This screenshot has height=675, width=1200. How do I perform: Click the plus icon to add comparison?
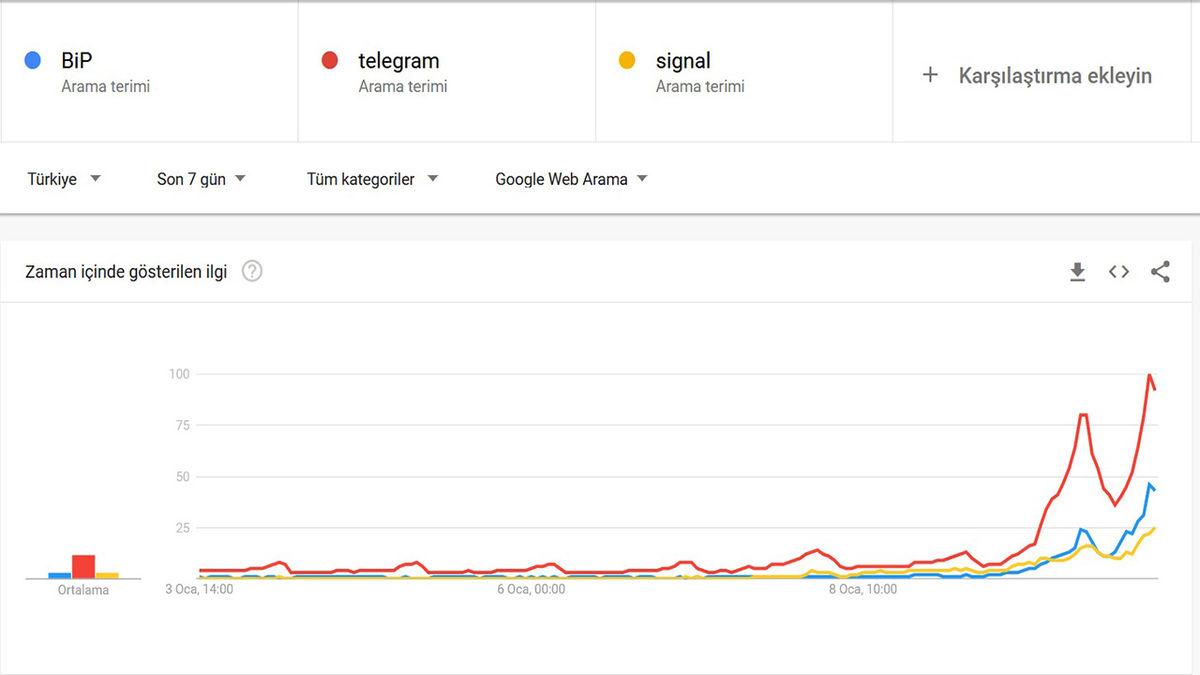[x=930, y=75]
